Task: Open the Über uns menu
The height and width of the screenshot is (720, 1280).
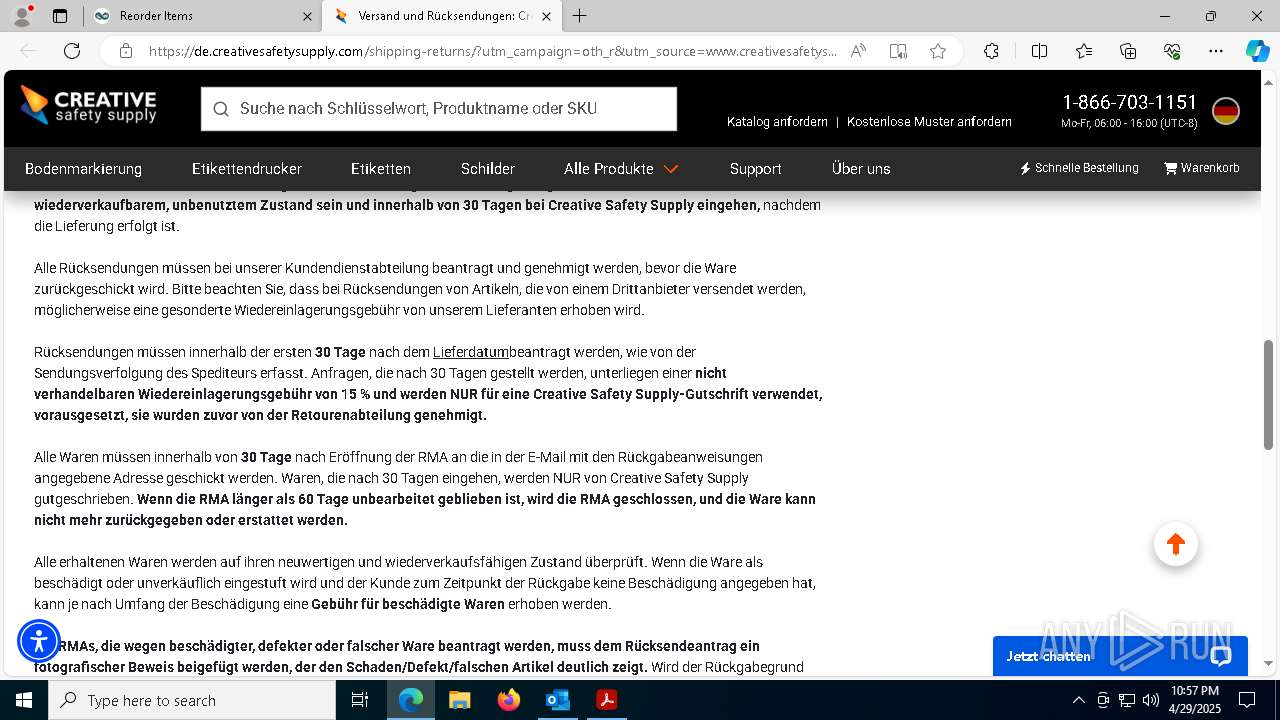Action: [x=861, y=169]
